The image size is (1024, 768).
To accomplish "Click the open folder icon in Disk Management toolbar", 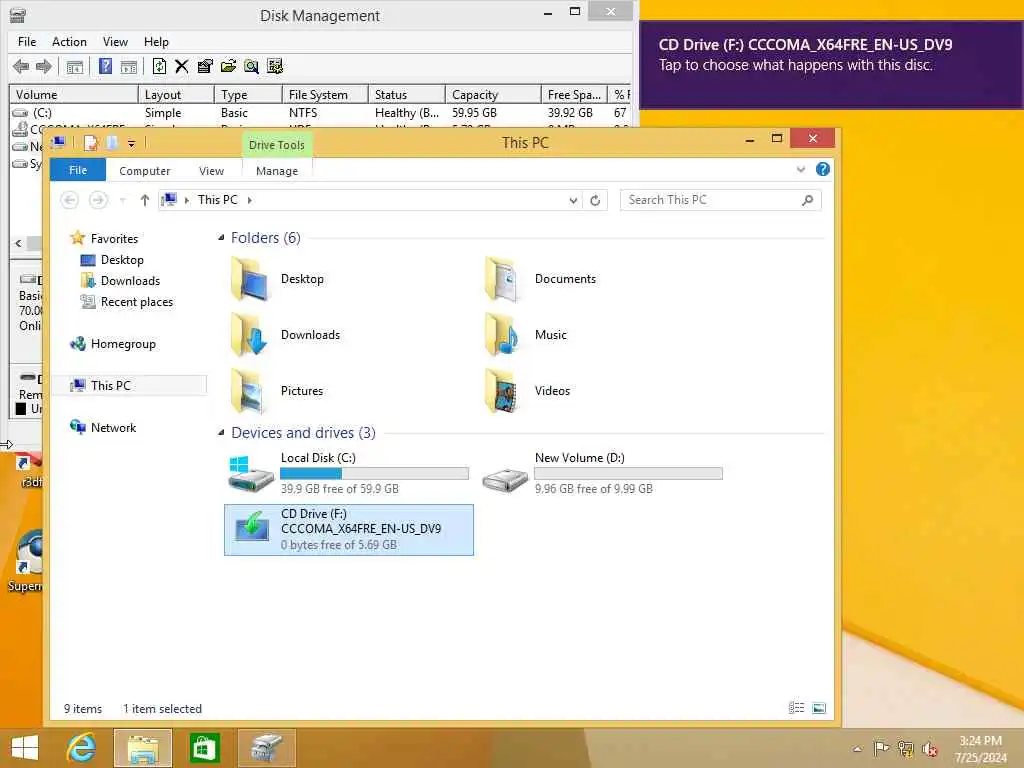I will point(228,66).
